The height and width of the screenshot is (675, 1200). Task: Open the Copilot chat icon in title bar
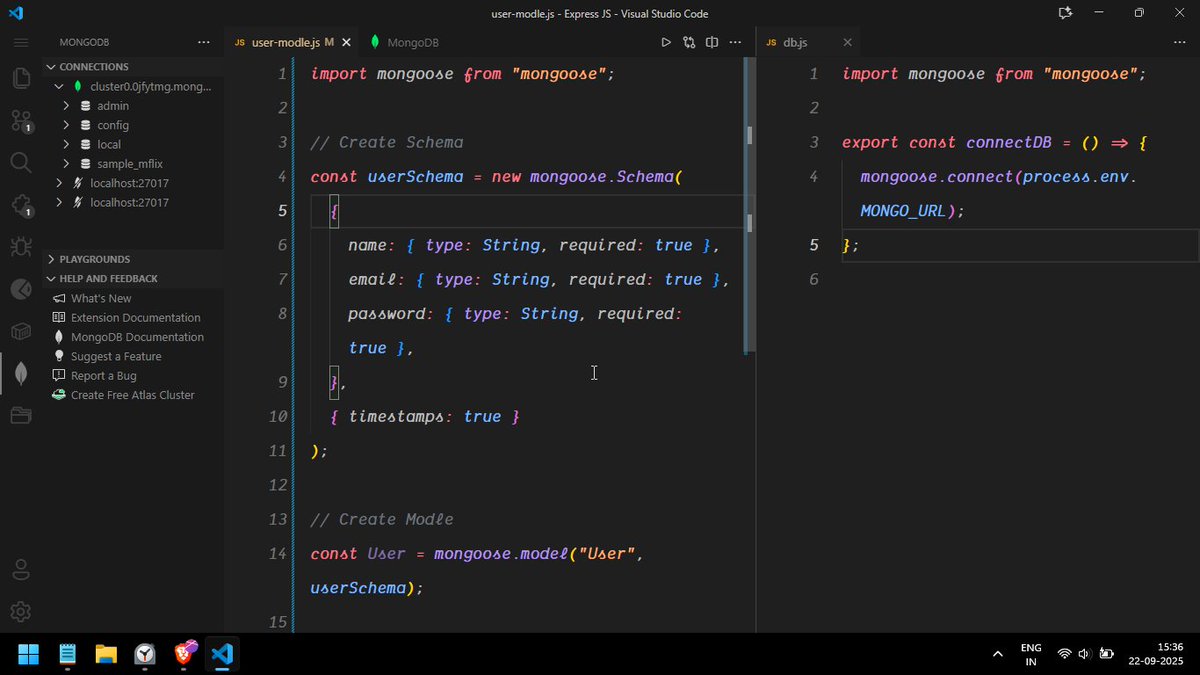[1065, 13]
